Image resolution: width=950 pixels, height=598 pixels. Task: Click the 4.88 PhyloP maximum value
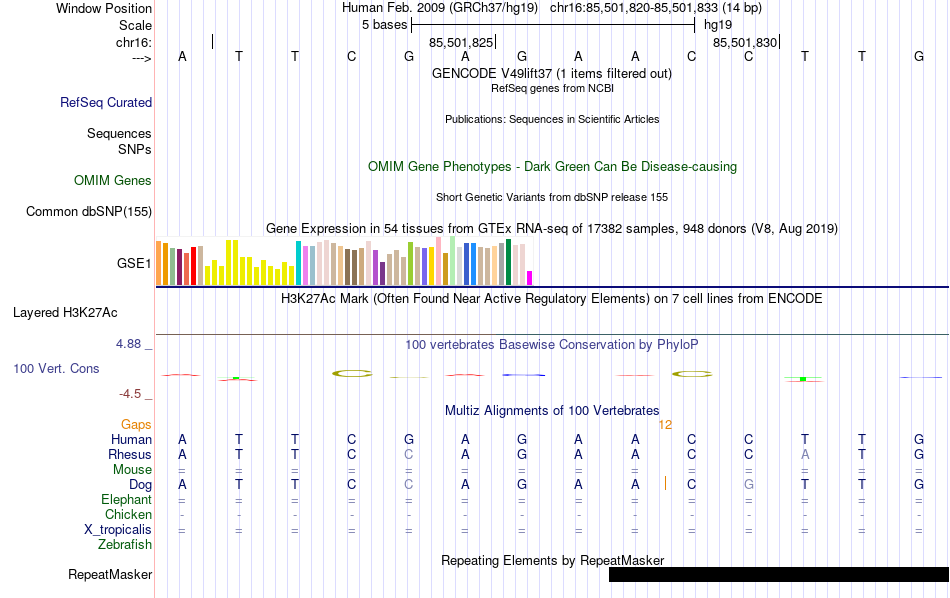[x=128, y=344]
